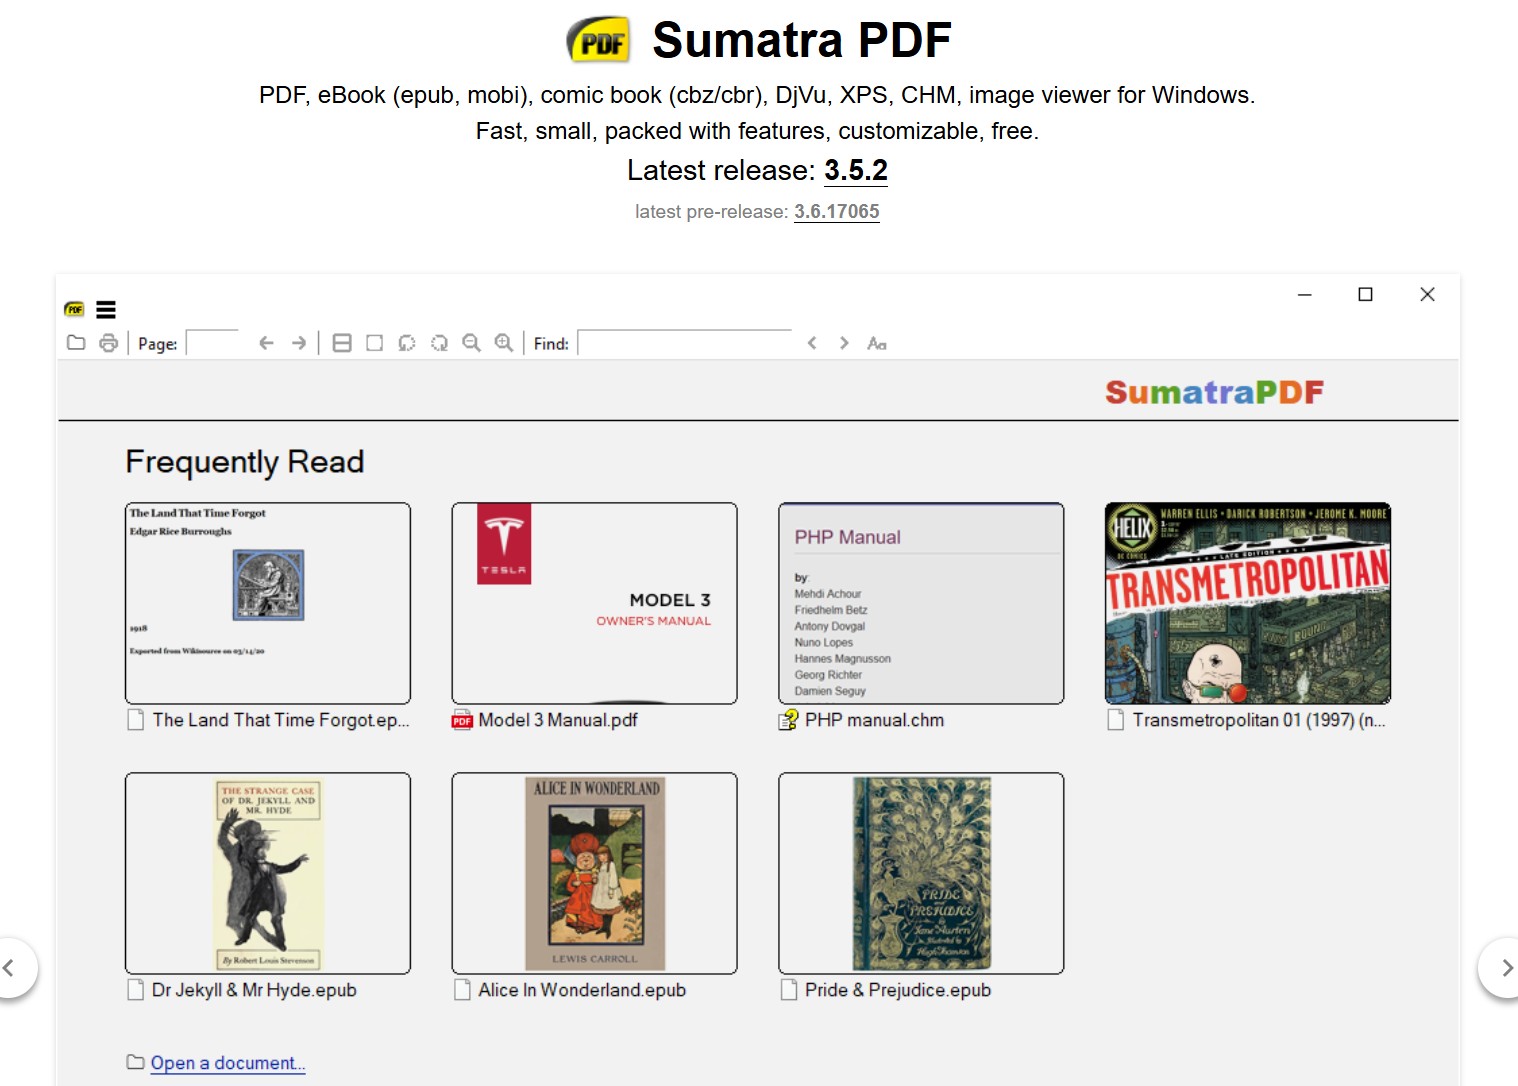Open Alice In Wonderland cover thumbnail

coord(594,873)
